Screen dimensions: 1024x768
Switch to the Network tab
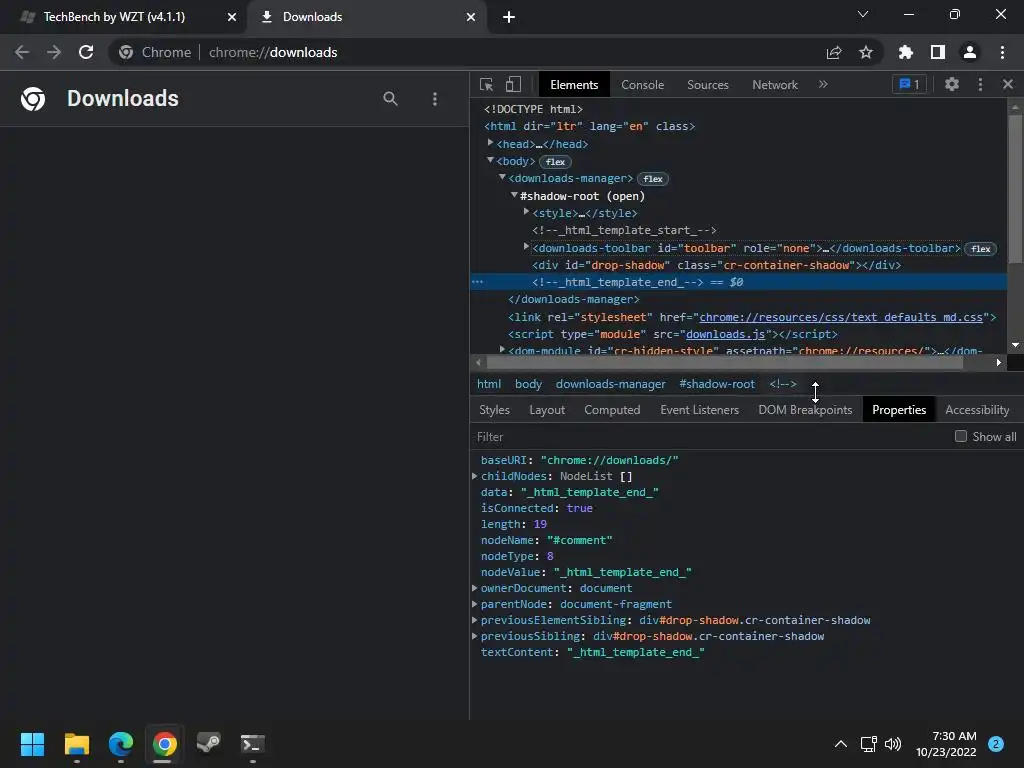pos(775,84)
